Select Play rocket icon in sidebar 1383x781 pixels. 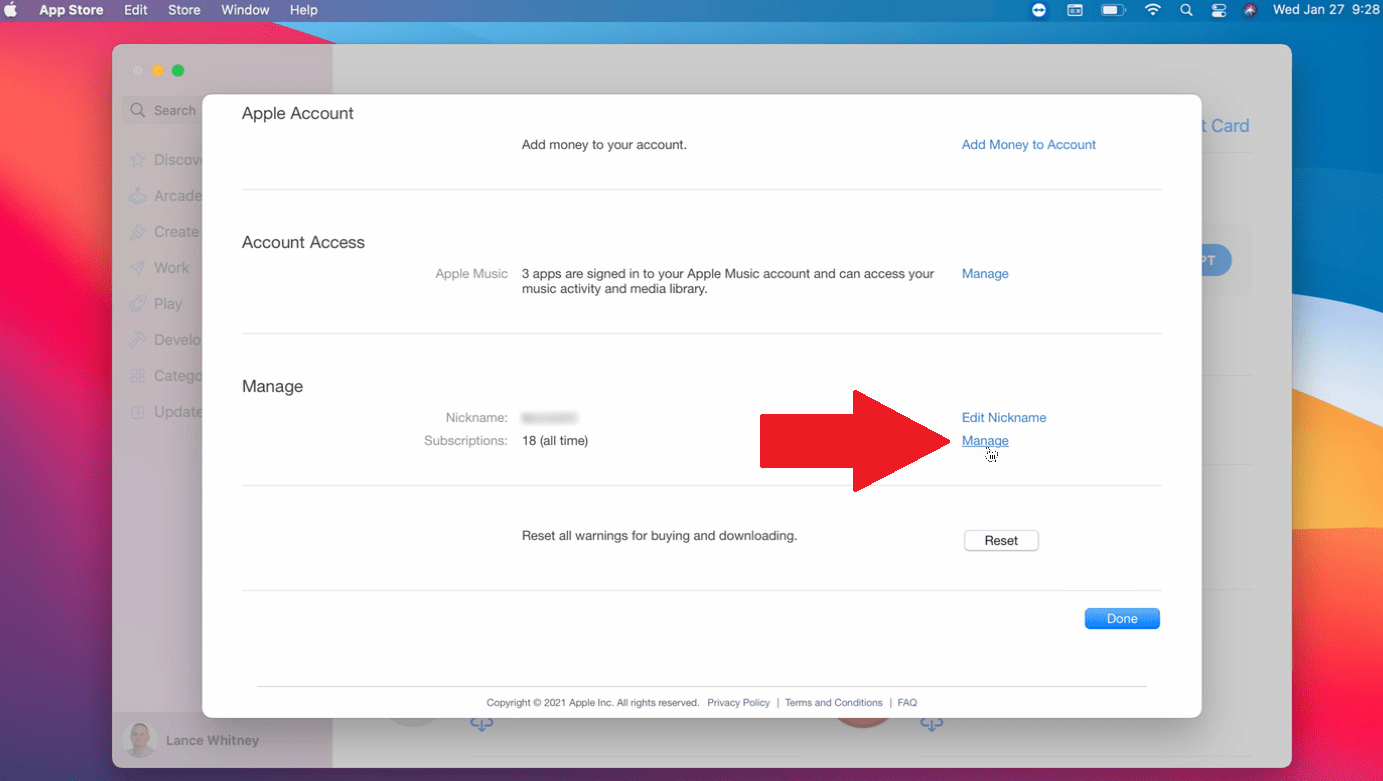tap(138, 304)
